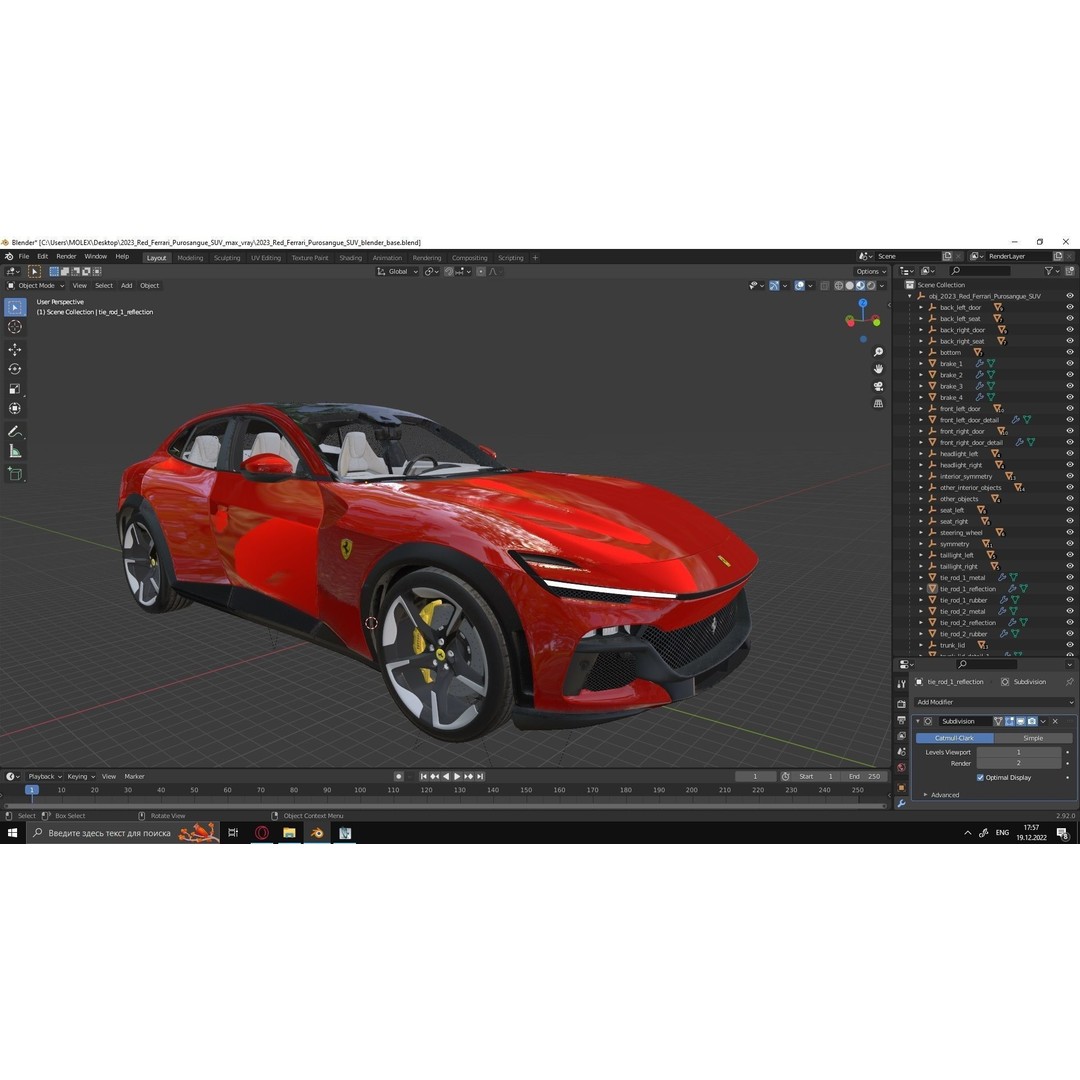Open the Add Modifier dropdown

pos(994,702)
